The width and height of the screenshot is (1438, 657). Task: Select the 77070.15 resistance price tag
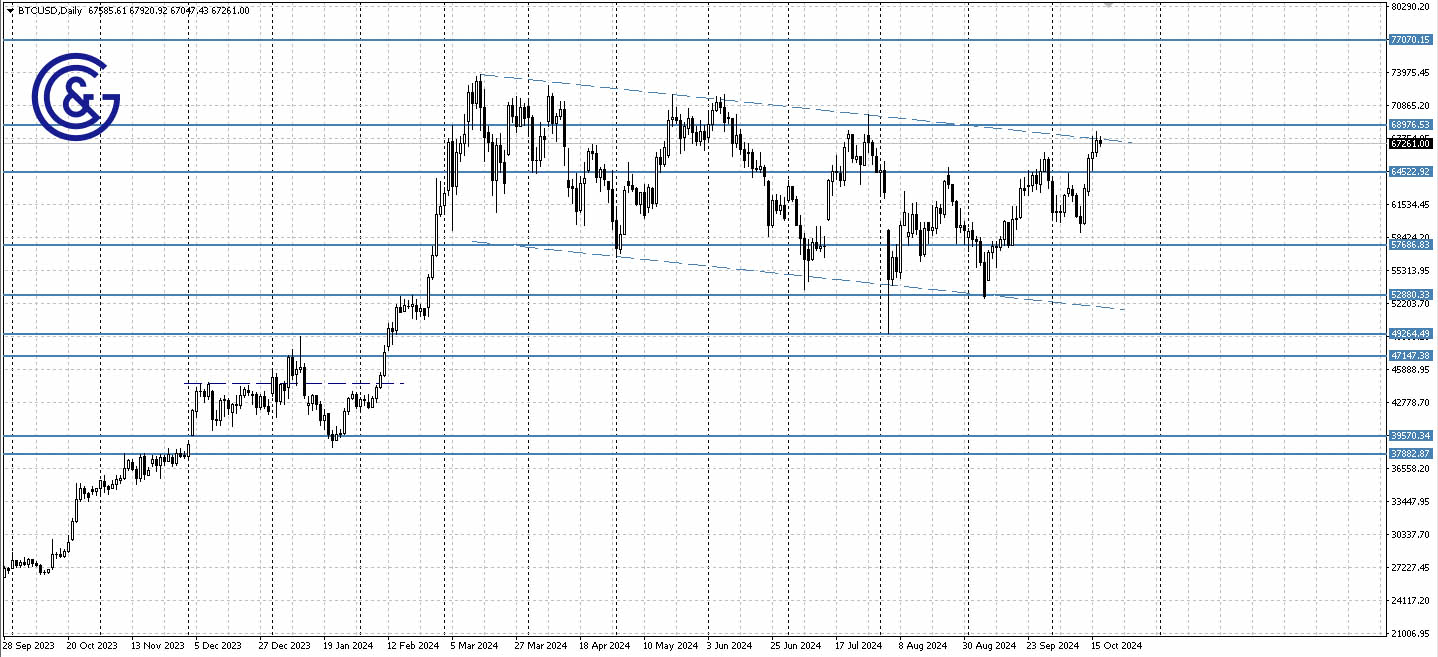pyautogui.click(x=1410, y=40)
